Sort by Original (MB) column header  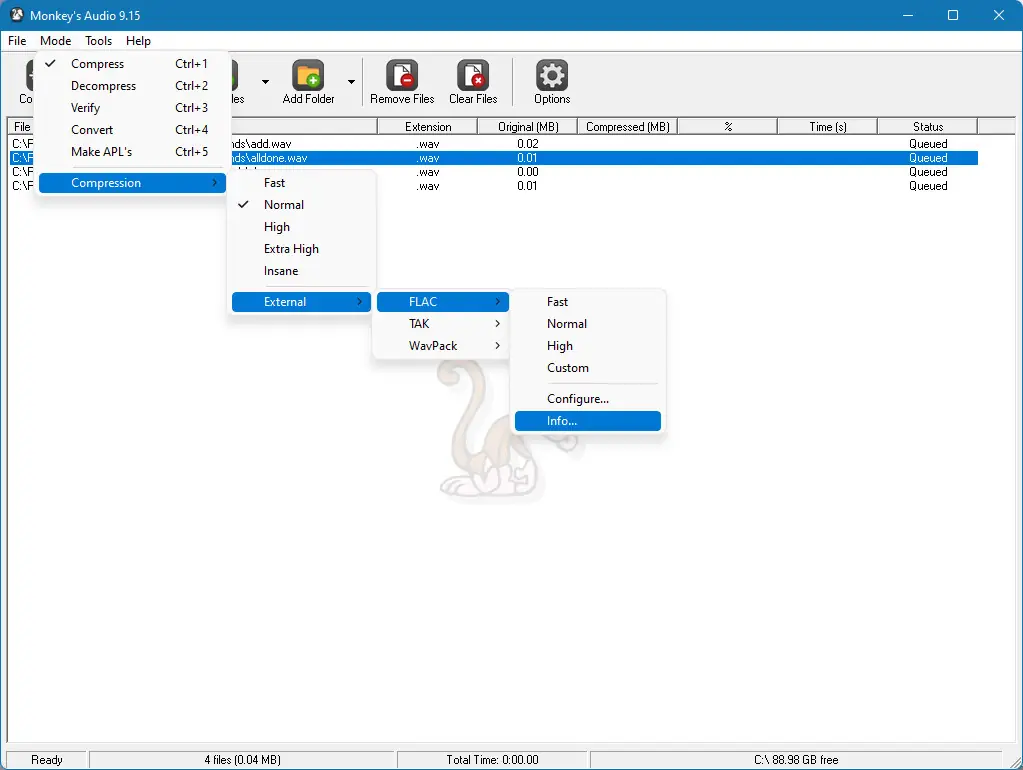click(x=528, y=127)
